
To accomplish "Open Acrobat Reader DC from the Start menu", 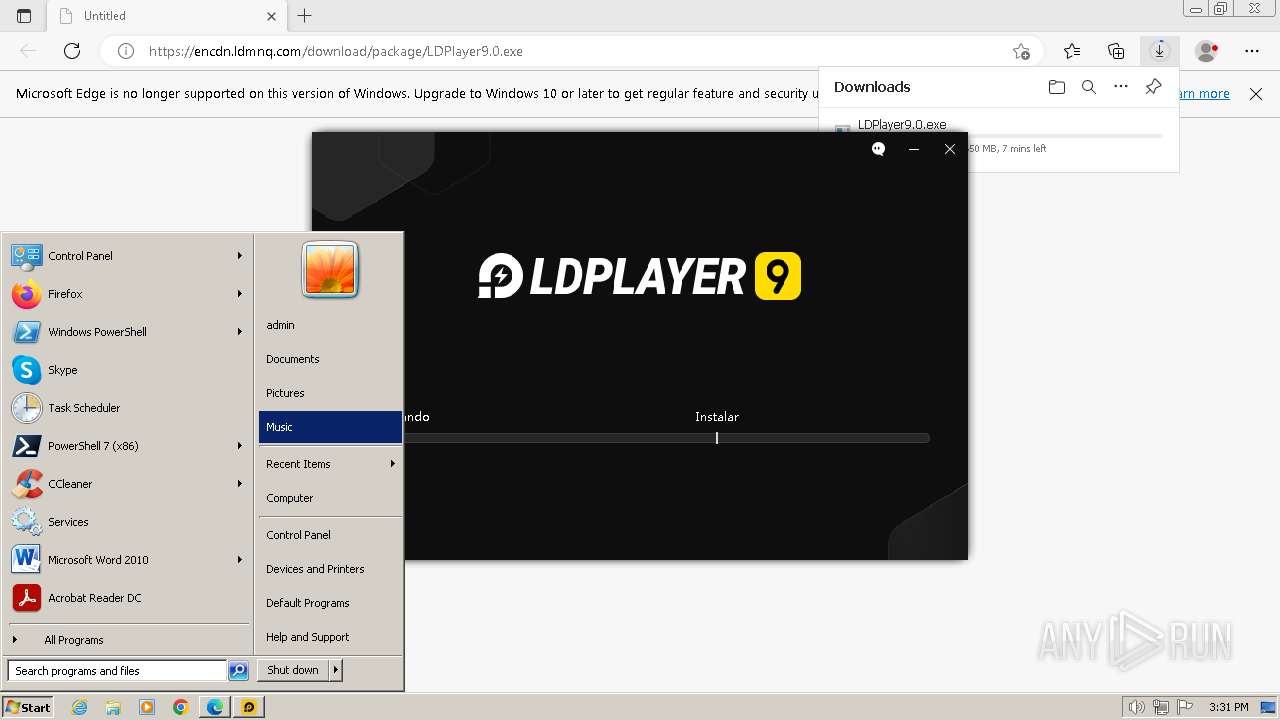I will [127, 598].
